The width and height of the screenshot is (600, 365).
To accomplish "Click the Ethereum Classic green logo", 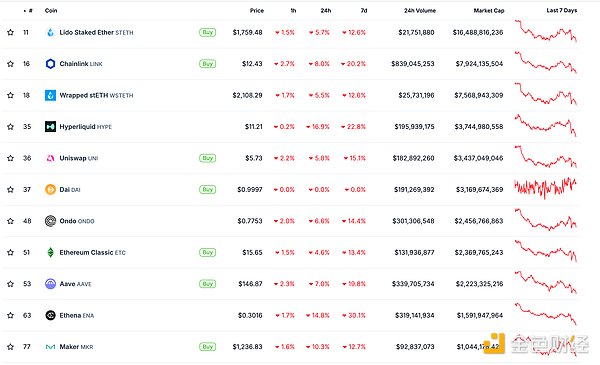I will click(50, 253).
